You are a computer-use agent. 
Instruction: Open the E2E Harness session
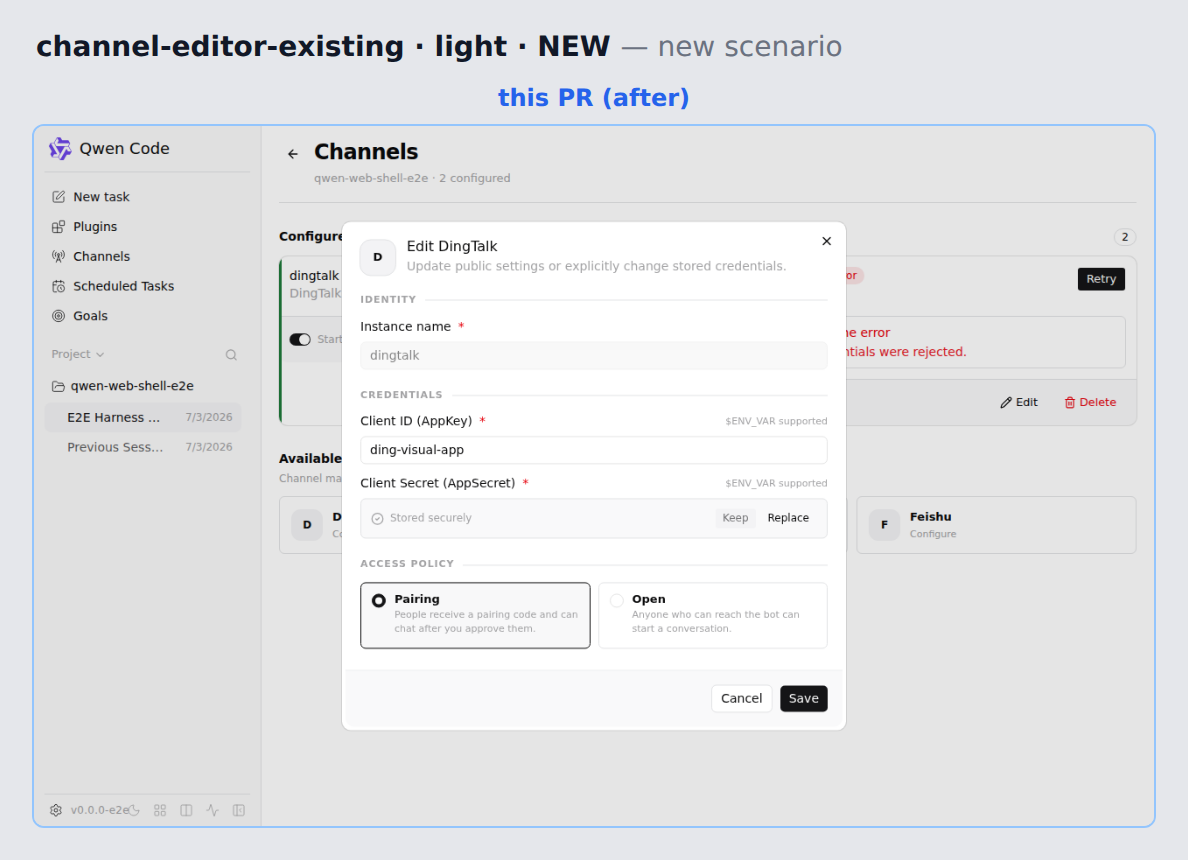tap(143, 417)
